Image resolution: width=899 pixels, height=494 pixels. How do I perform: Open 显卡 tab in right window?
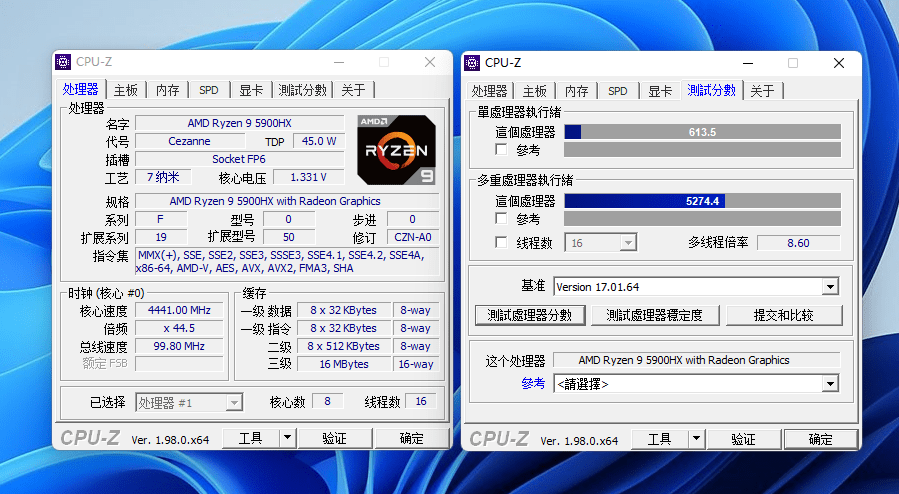tap(659, 91)
